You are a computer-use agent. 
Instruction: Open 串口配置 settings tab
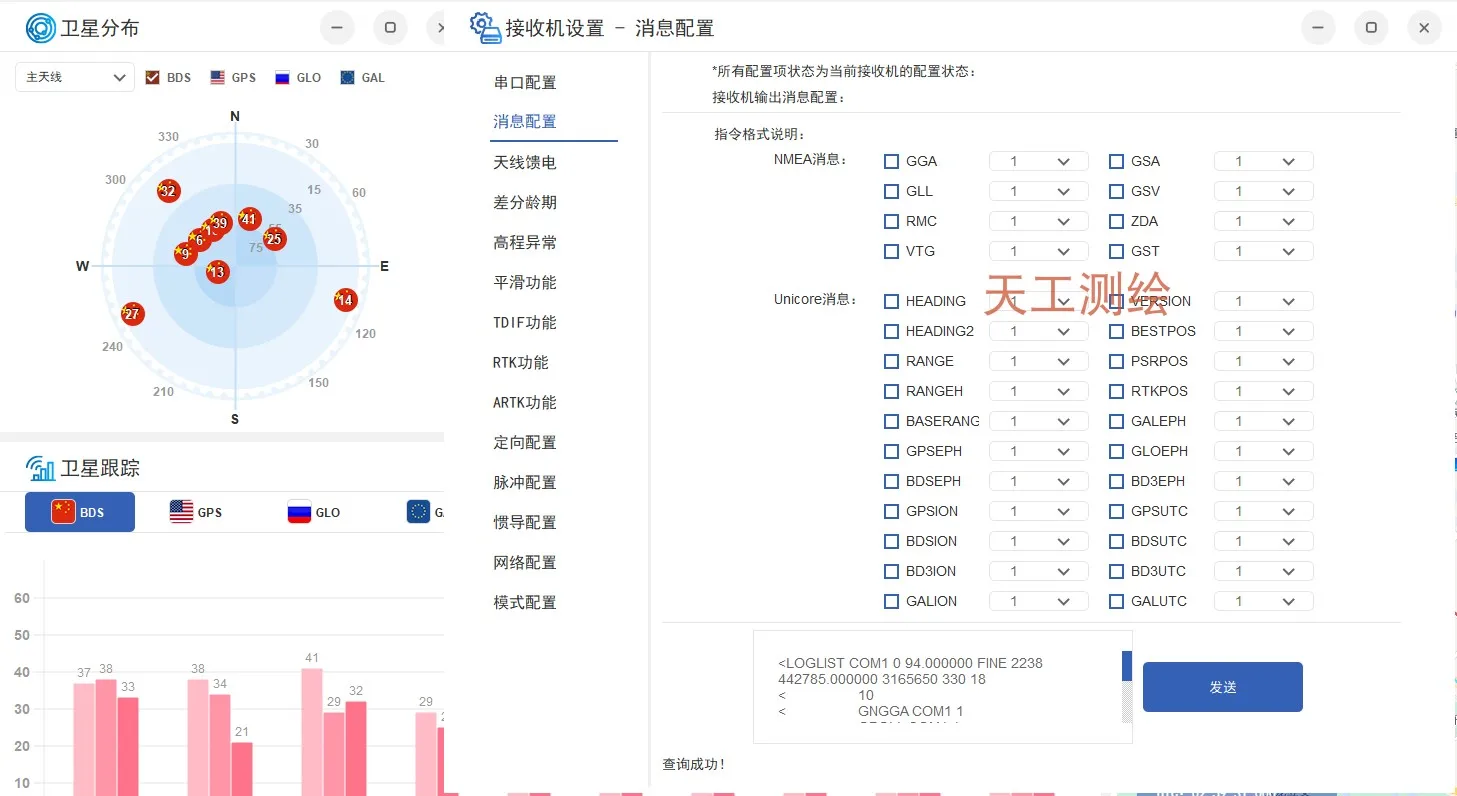click(525, 82)
